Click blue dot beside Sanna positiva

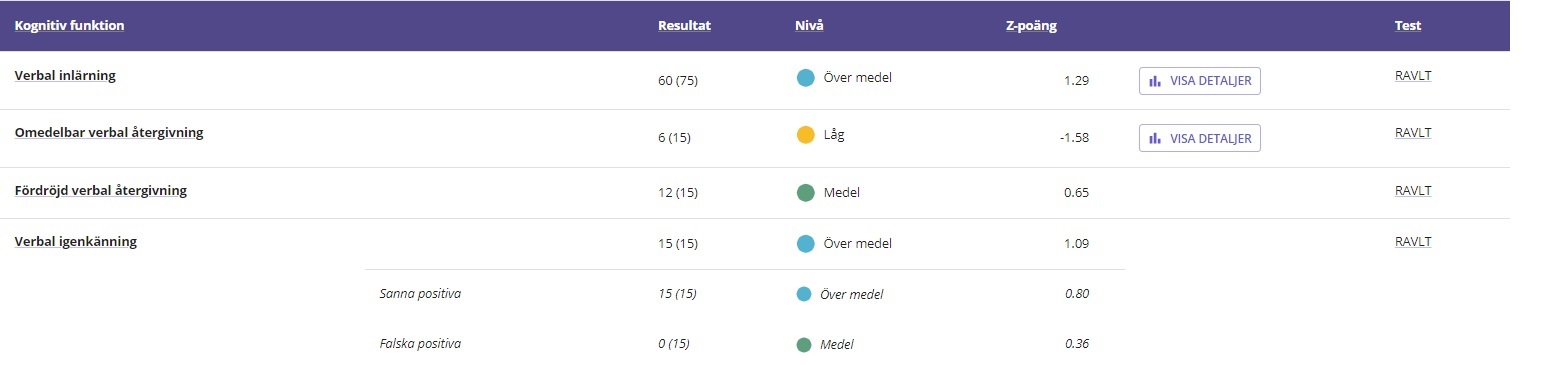coord(803,294)
